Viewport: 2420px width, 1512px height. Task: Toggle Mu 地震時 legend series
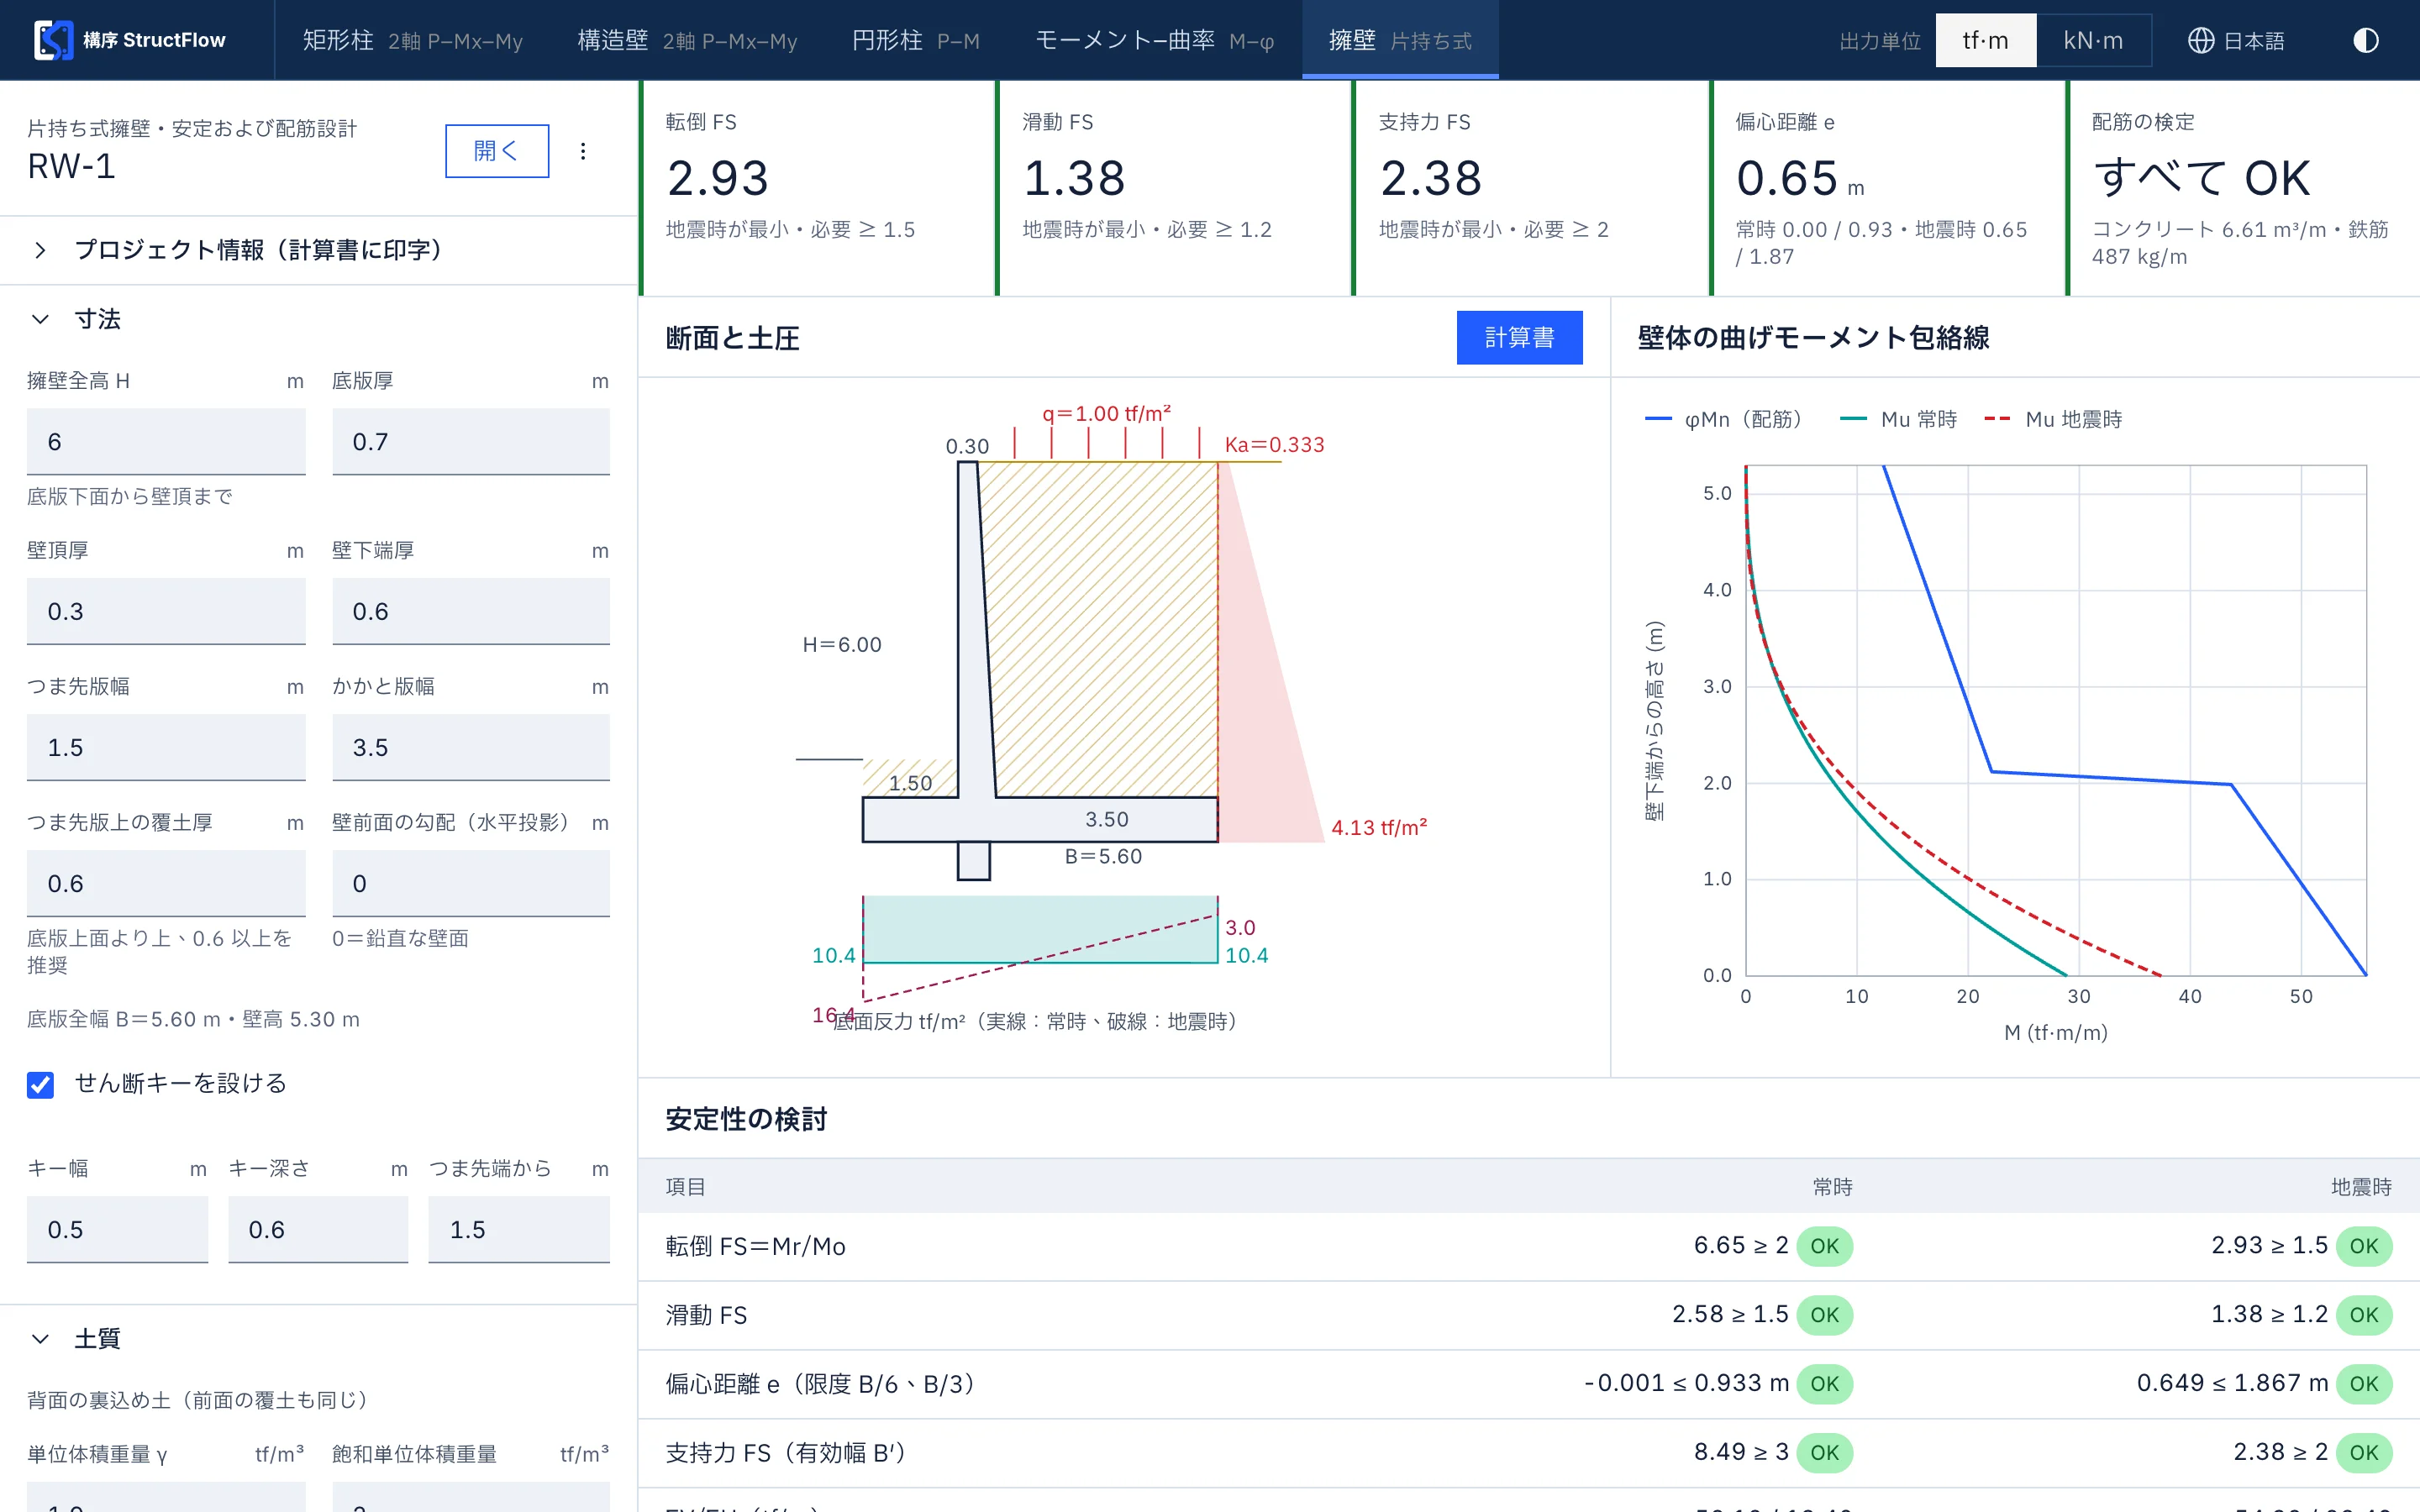coord(2053,419)
